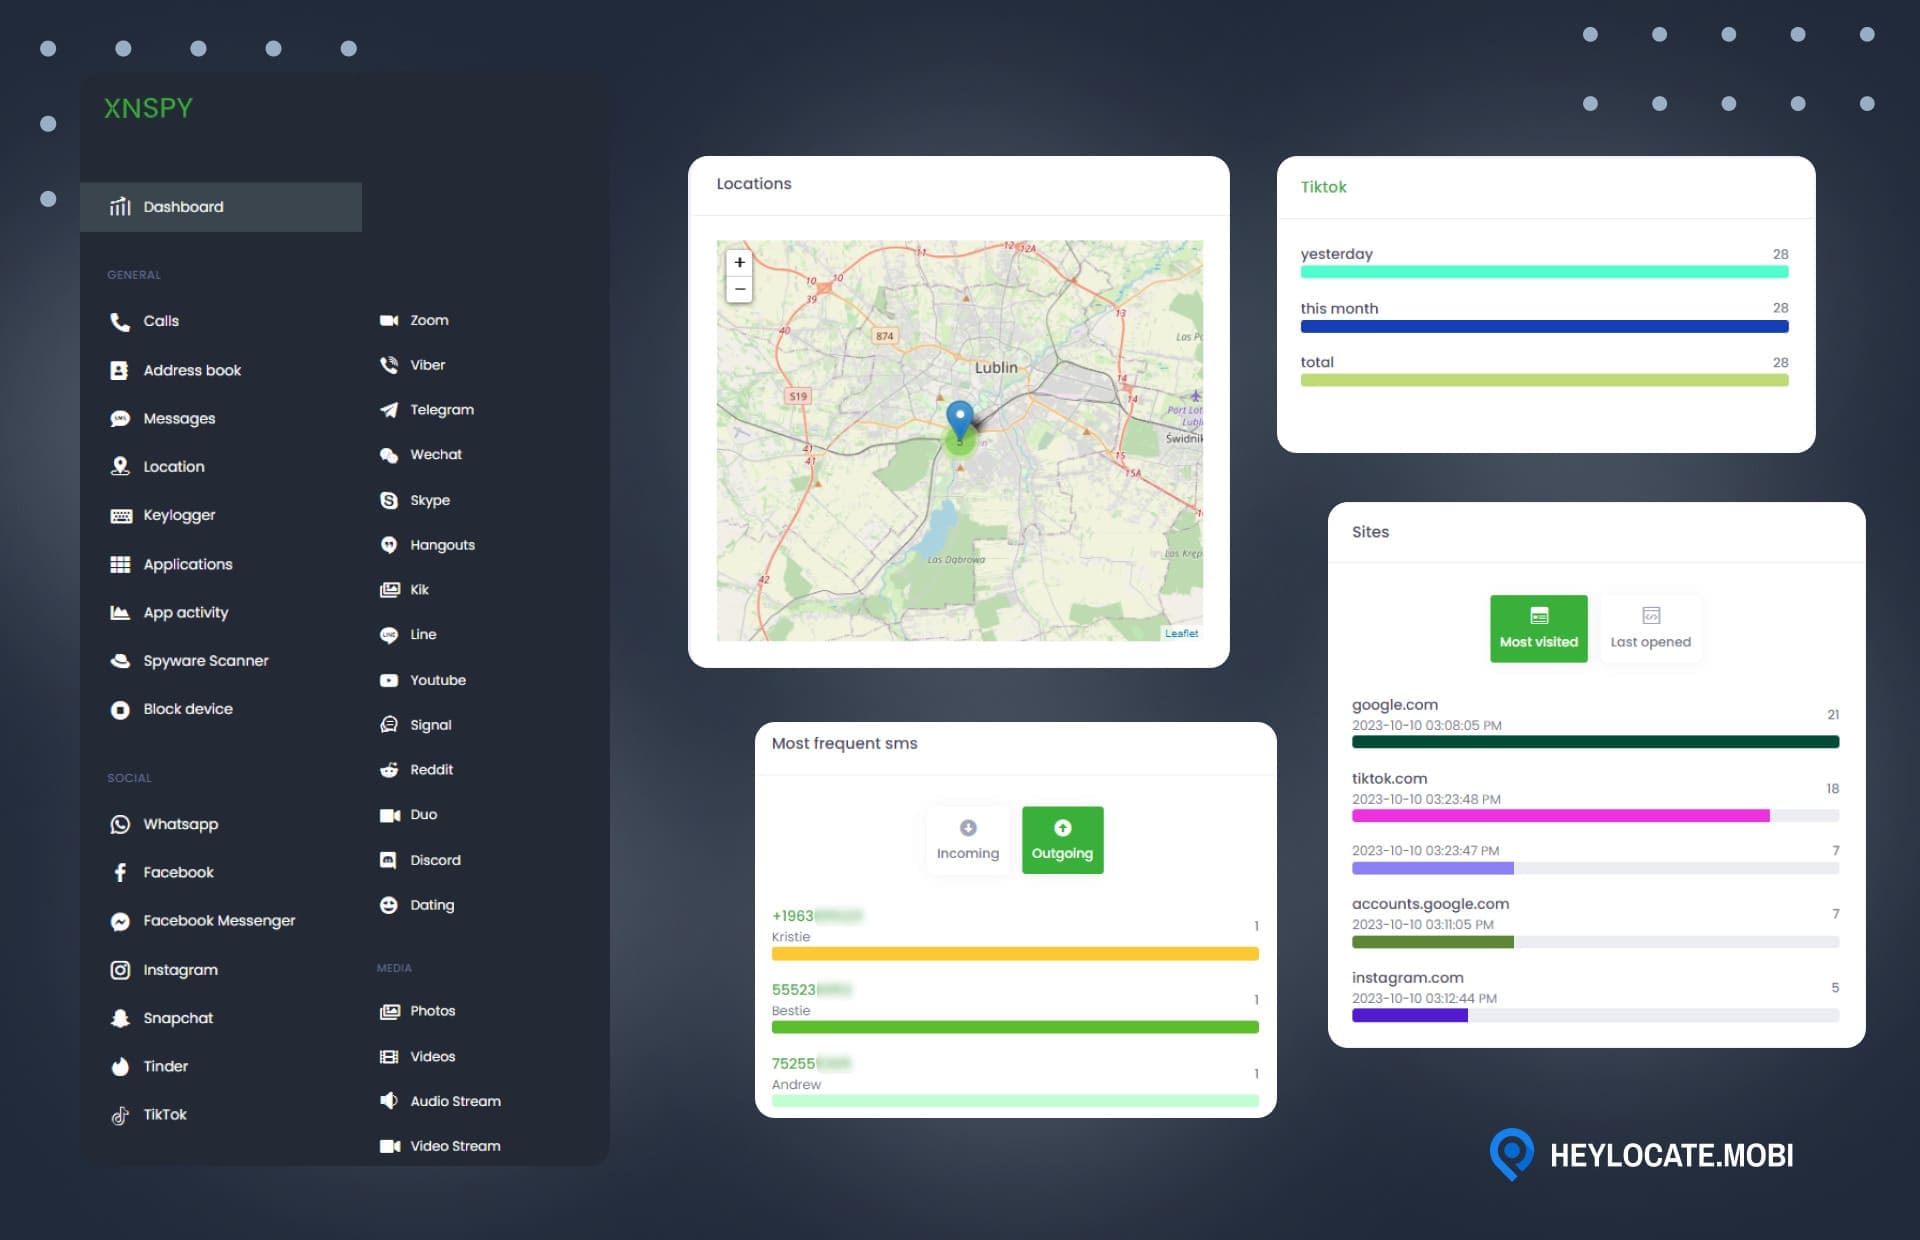Click the Calls phone icon
1920x1240 pixels.
[x=120, y=321]
